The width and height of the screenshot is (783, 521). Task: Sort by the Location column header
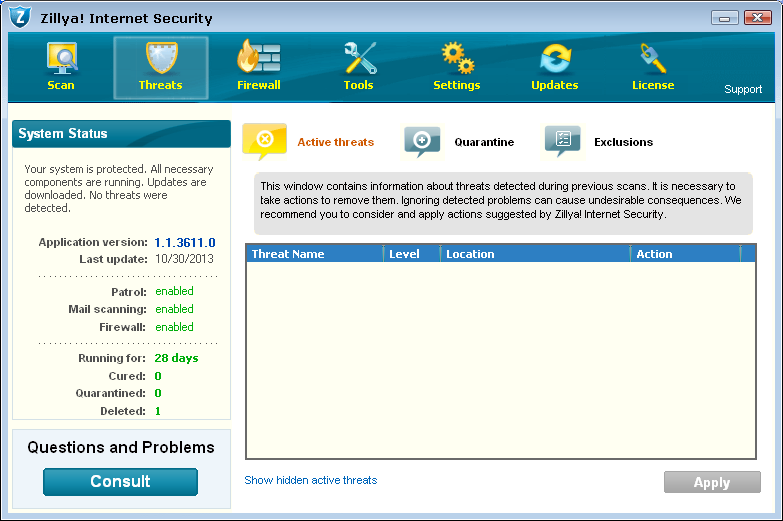pos(535,254)
